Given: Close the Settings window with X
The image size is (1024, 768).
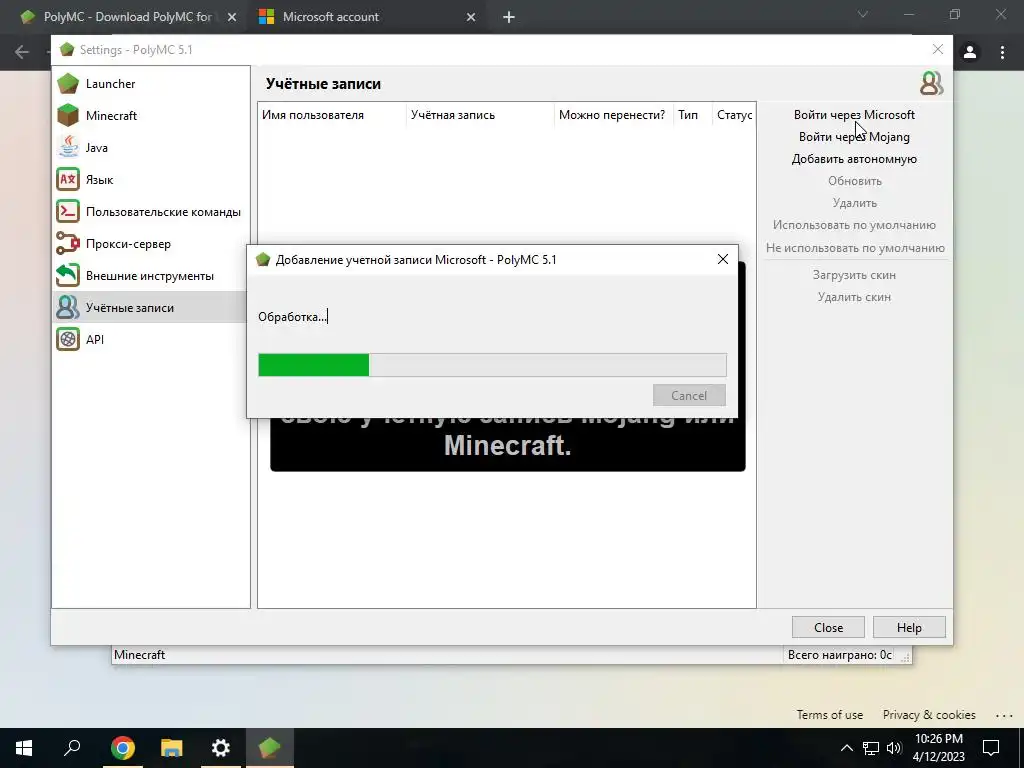Looking at the screenshot, I should click(x=938, y=50).
